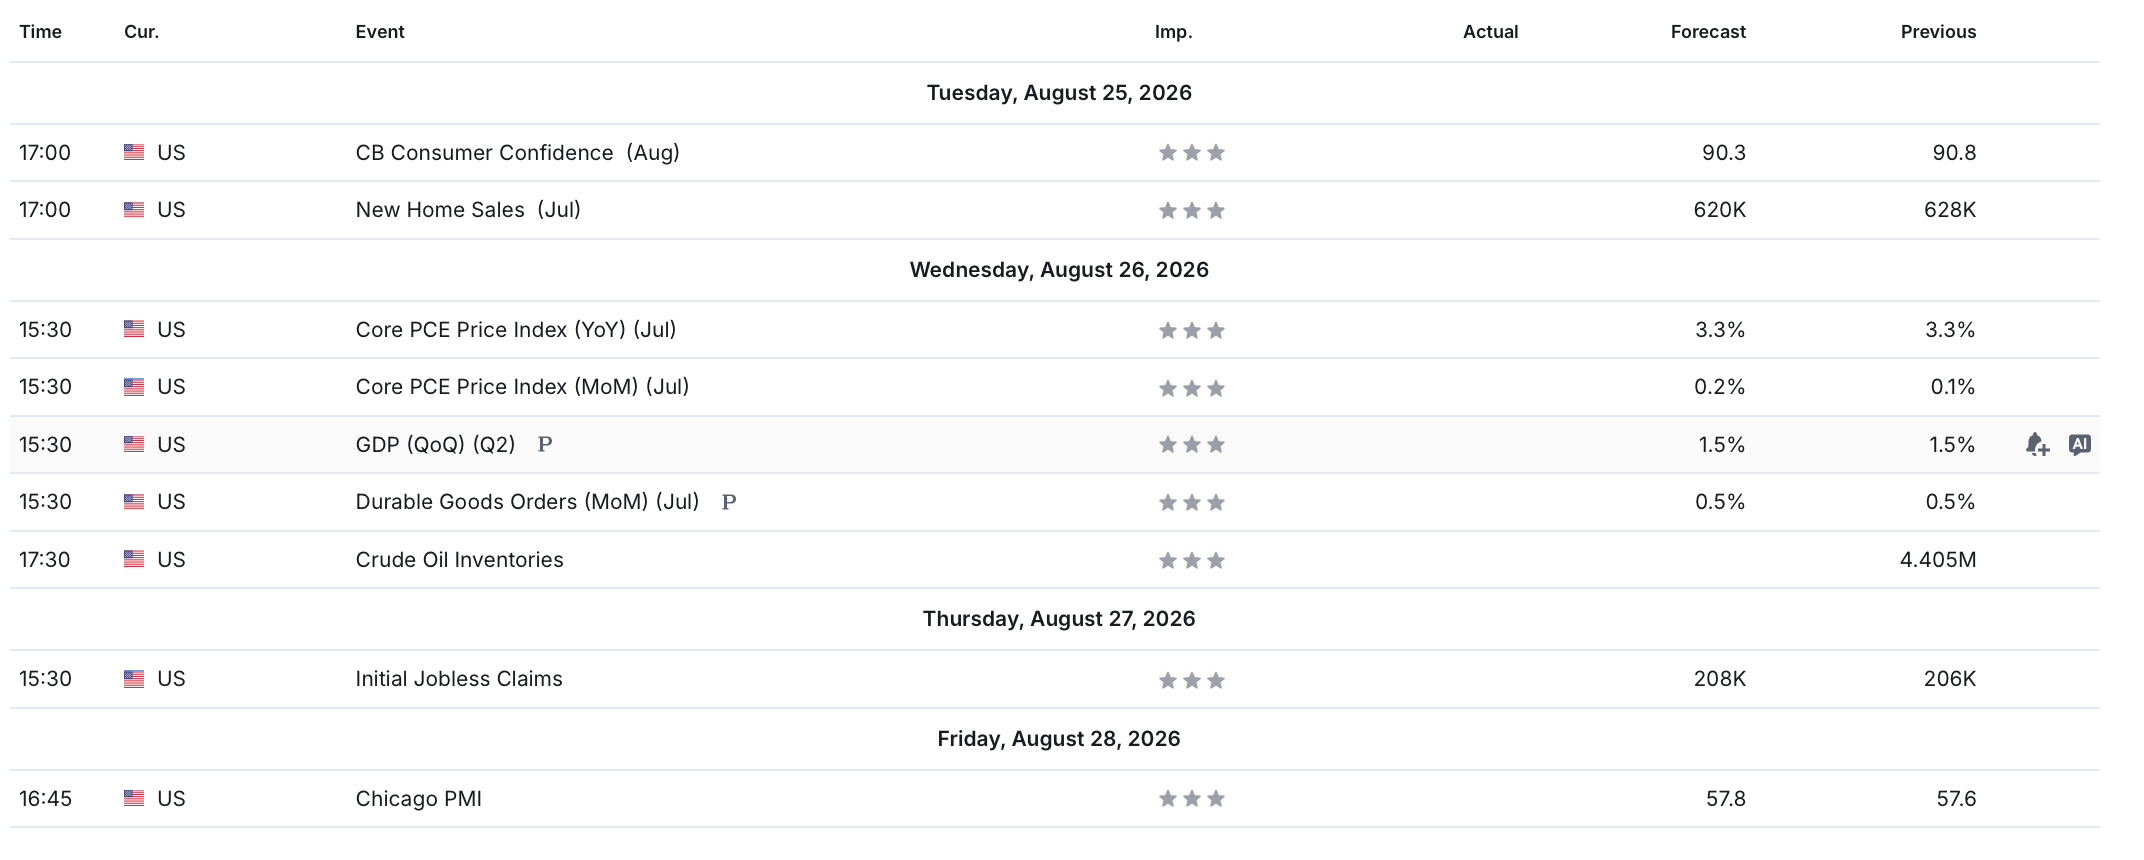This screenshot has height=860, width=2144.
Task: Open the AI analysis icon on GDP row
Action: [x=2080, y=444]
